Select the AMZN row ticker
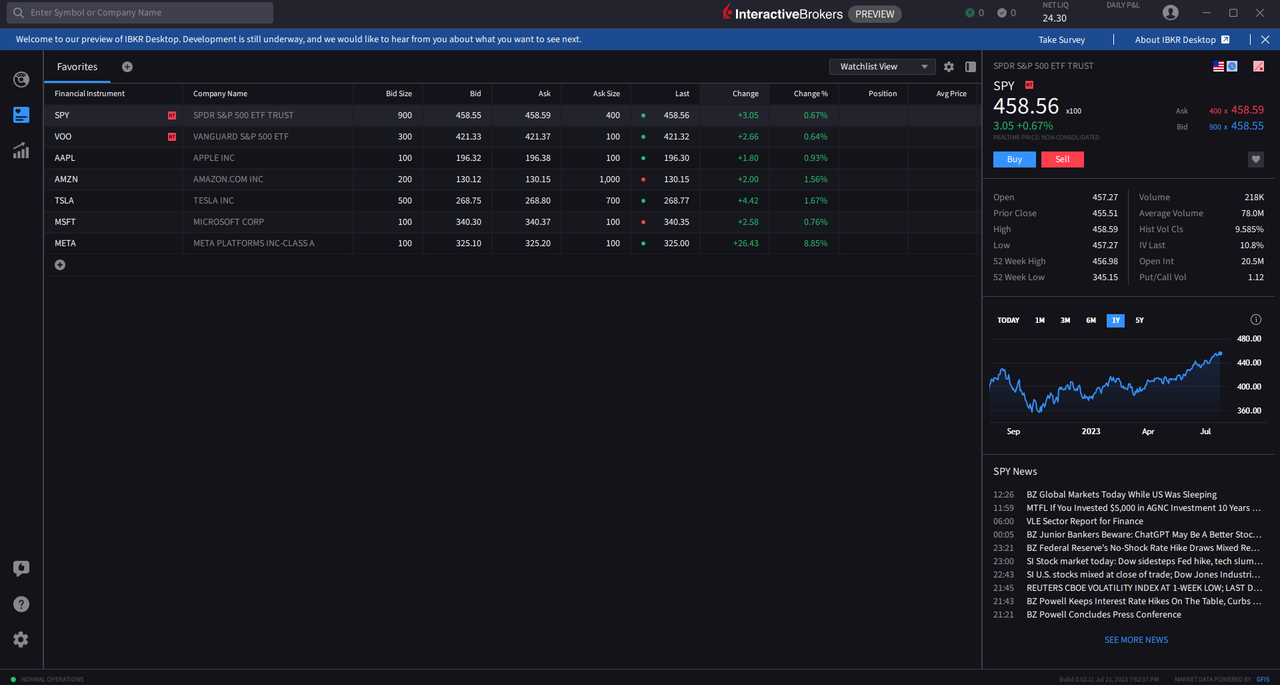 point(66,179)
